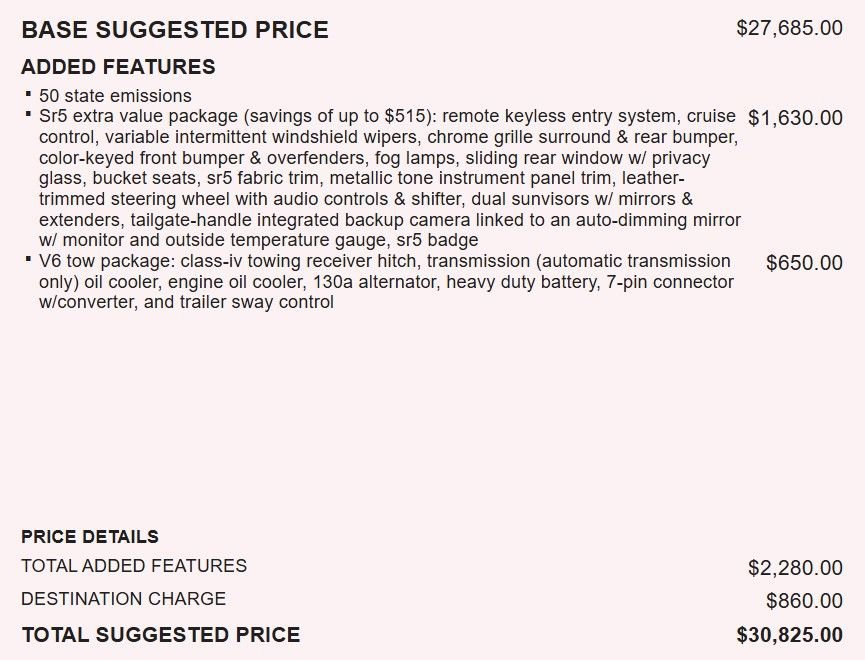The image size is (865, 660).
Task: Click the ADDED FEATURES heading
Action: tap(118, 67)
